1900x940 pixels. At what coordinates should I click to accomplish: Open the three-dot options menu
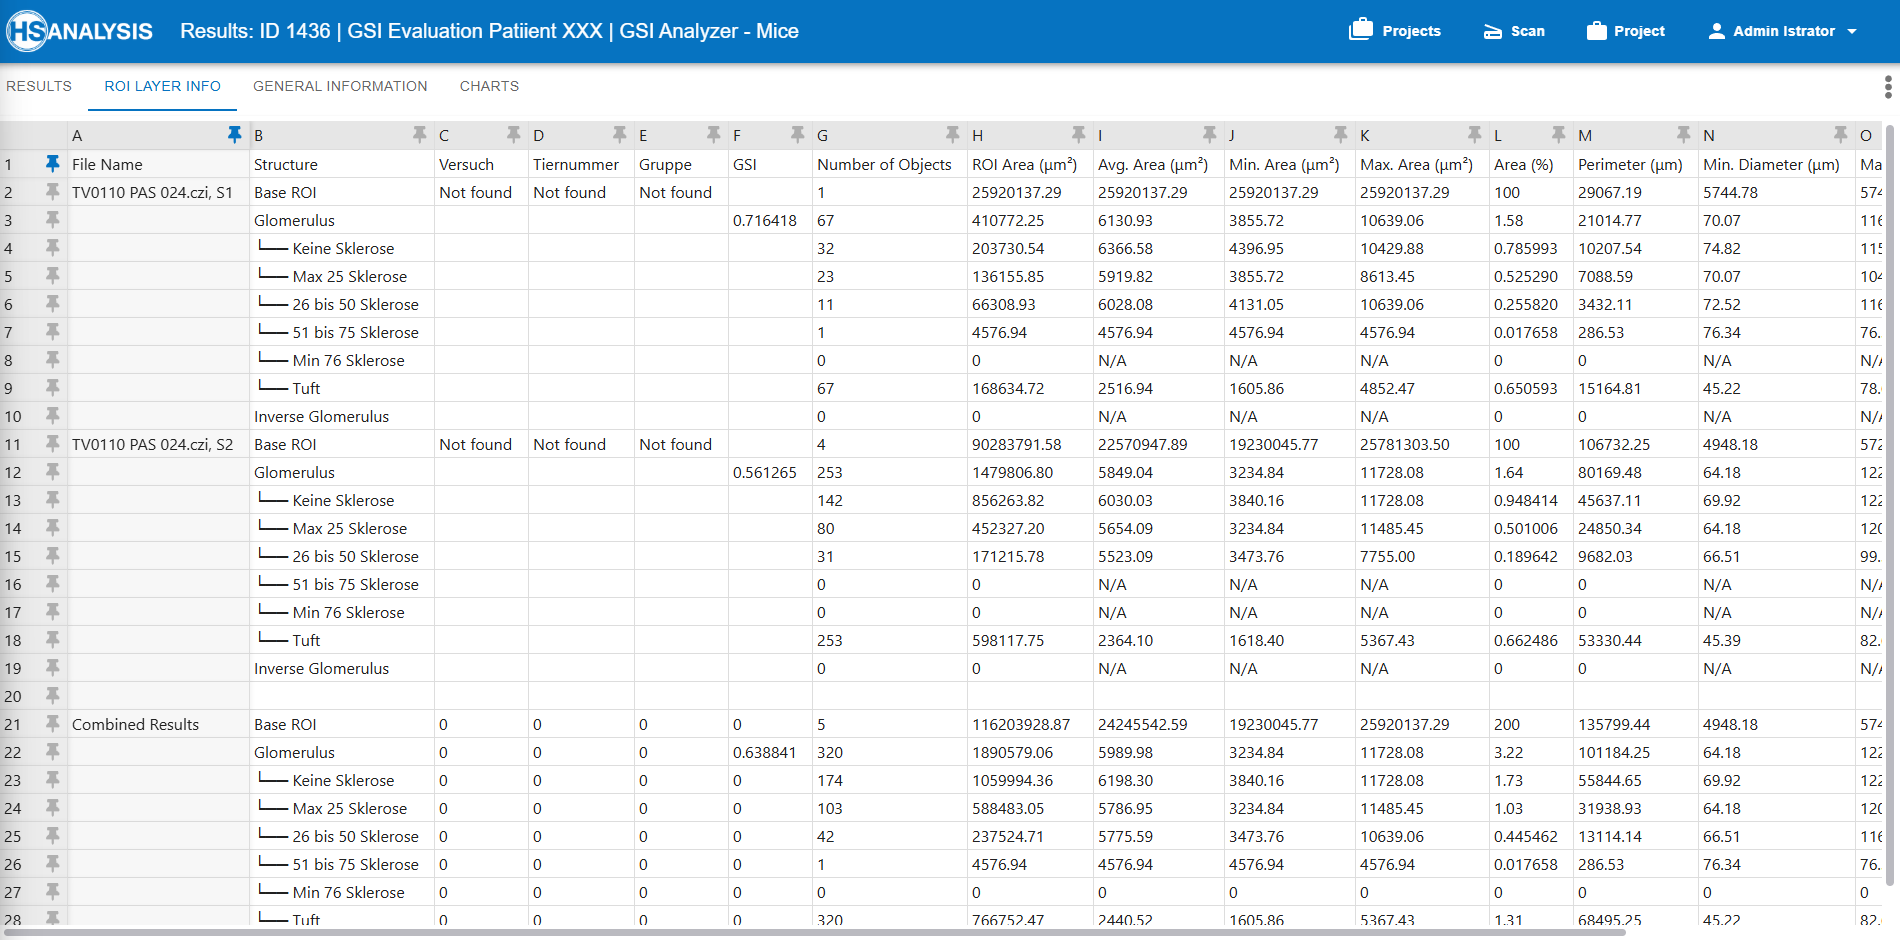(1888, 87)
